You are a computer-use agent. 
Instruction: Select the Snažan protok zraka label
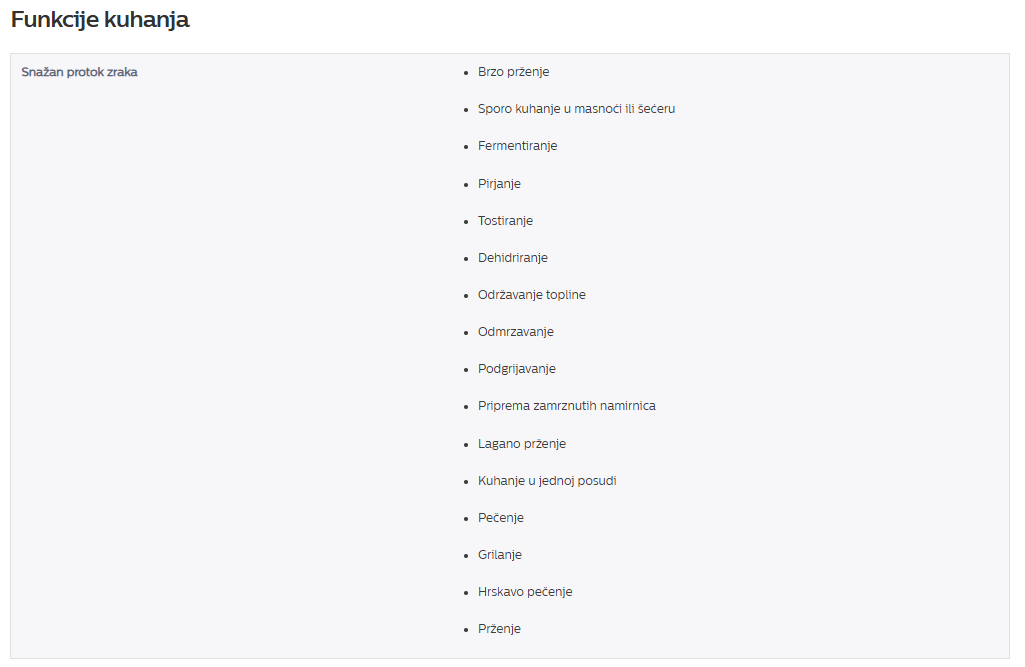[79, 72]
